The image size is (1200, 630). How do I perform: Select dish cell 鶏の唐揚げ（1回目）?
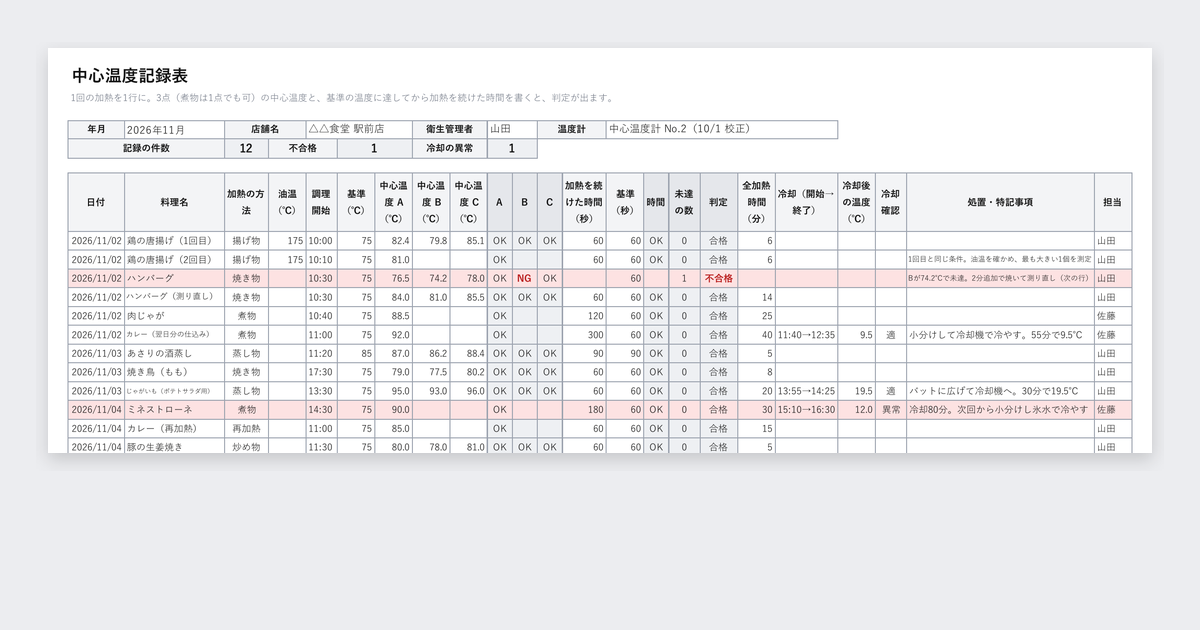(x=174, y=240)
